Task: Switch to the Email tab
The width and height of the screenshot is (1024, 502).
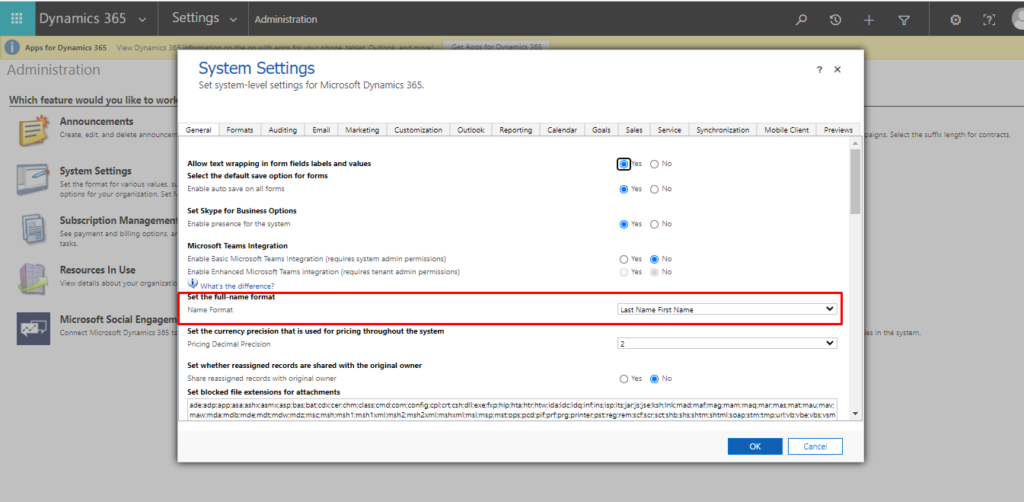Action: [x=321, y=130]
